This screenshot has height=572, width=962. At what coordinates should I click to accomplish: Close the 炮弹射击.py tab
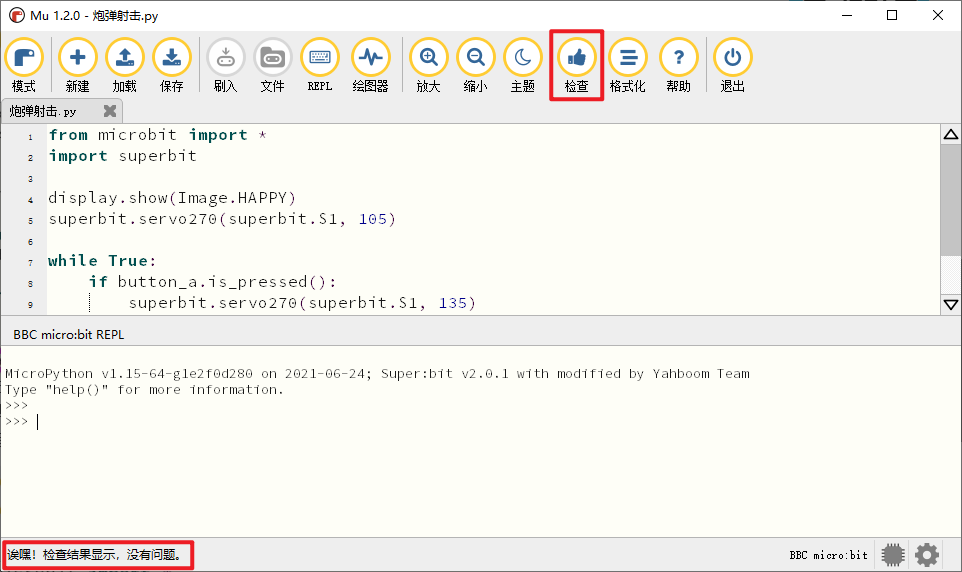[110, 110]
